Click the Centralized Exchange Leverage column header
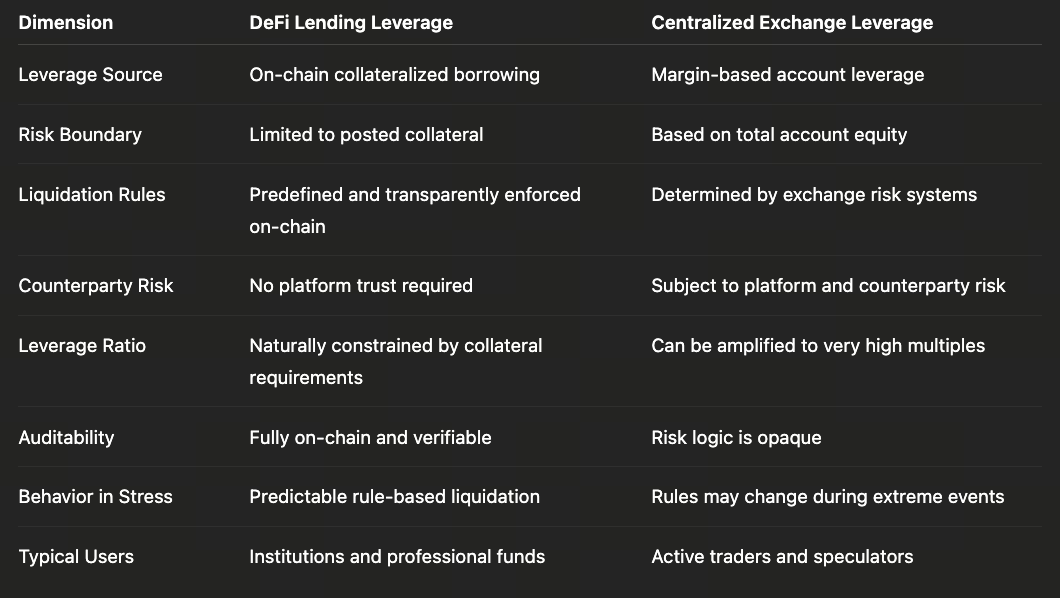The image size is (1060, 598). [792, 22]
